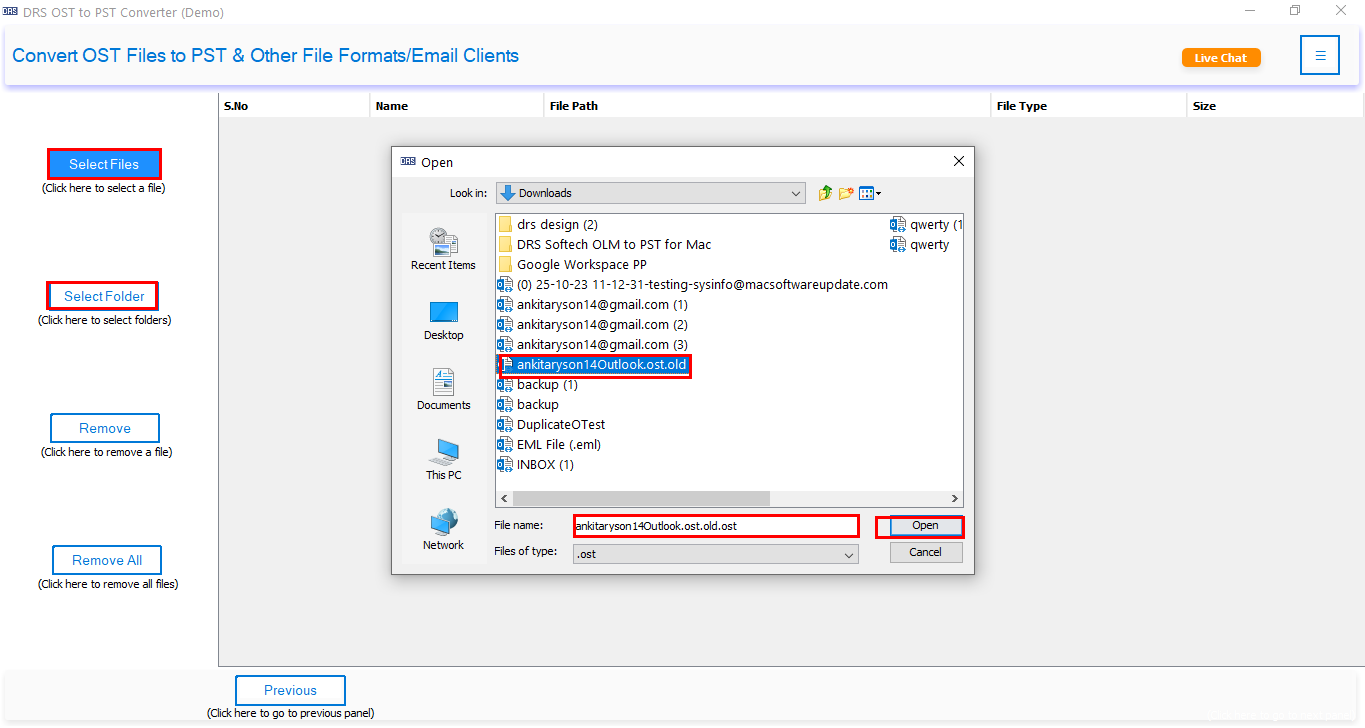The width and height of the screenshot is (1365, 728).
Task: Select DuplicateOTest file
Action: [552, 424]
